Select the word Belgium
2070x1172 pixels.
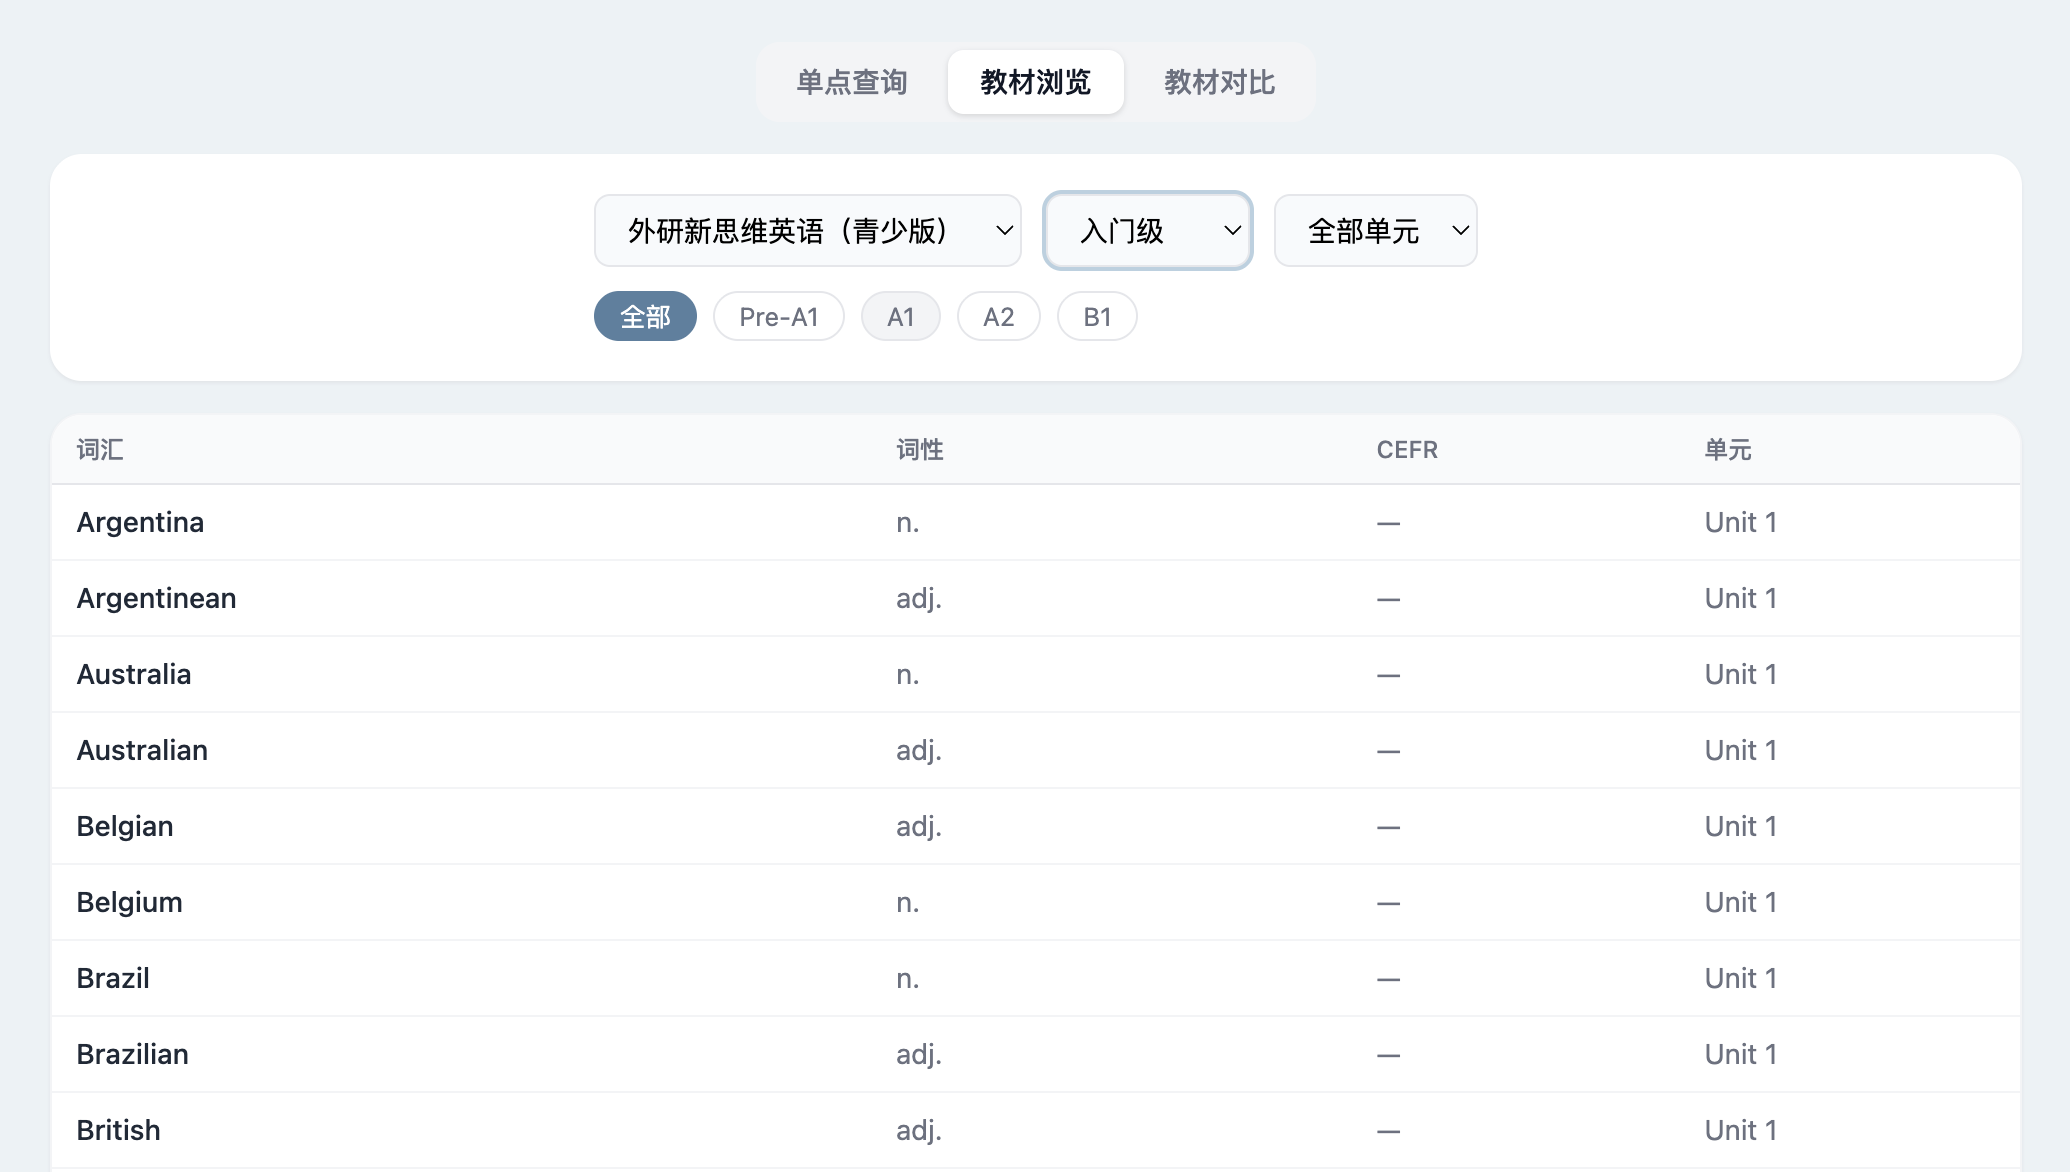(x=129, y=902)
